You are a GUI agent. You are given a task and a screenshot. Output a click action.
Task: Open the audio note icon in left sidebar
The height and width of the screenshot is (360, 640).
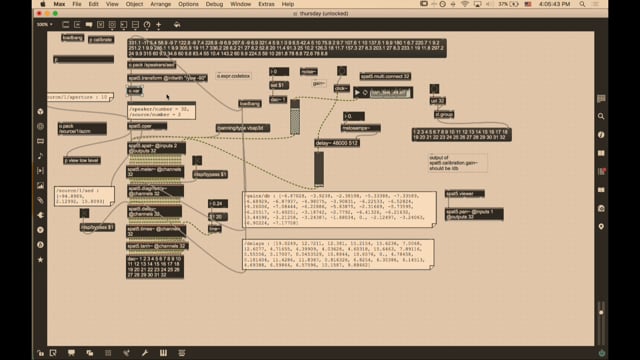40,156
